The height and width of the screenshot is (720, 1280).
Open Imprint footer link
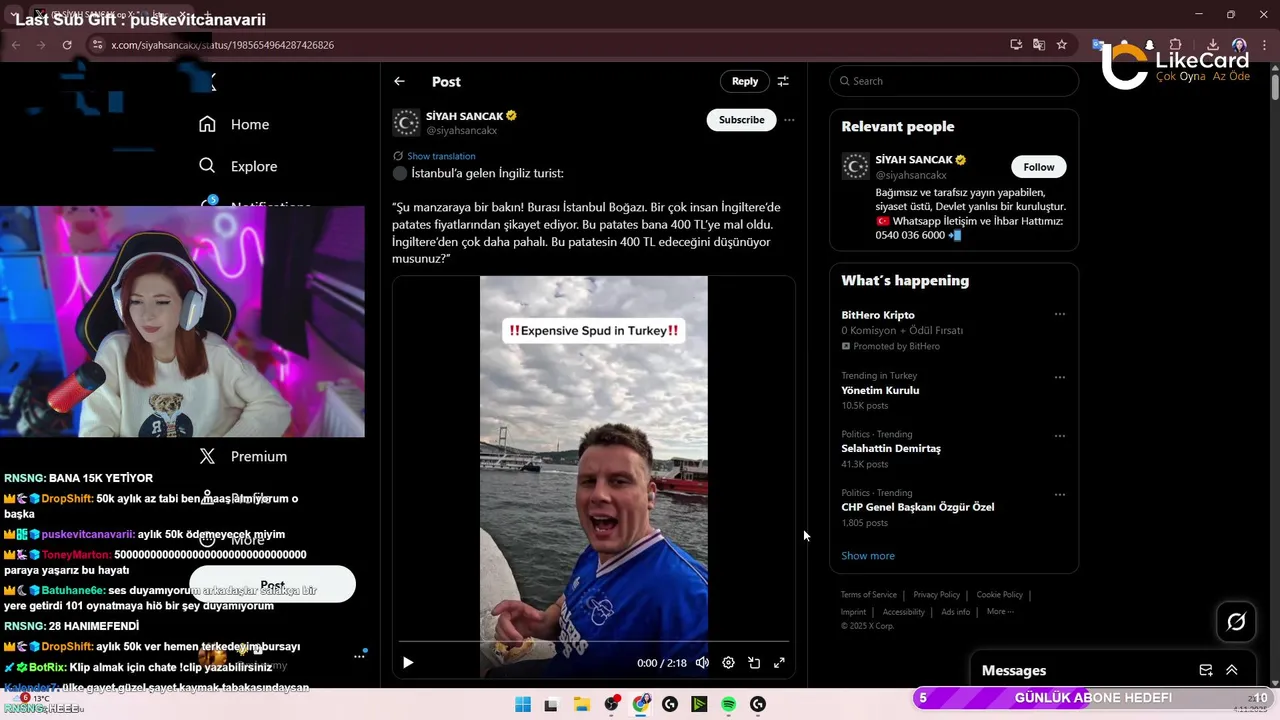[x=853, y=612]
